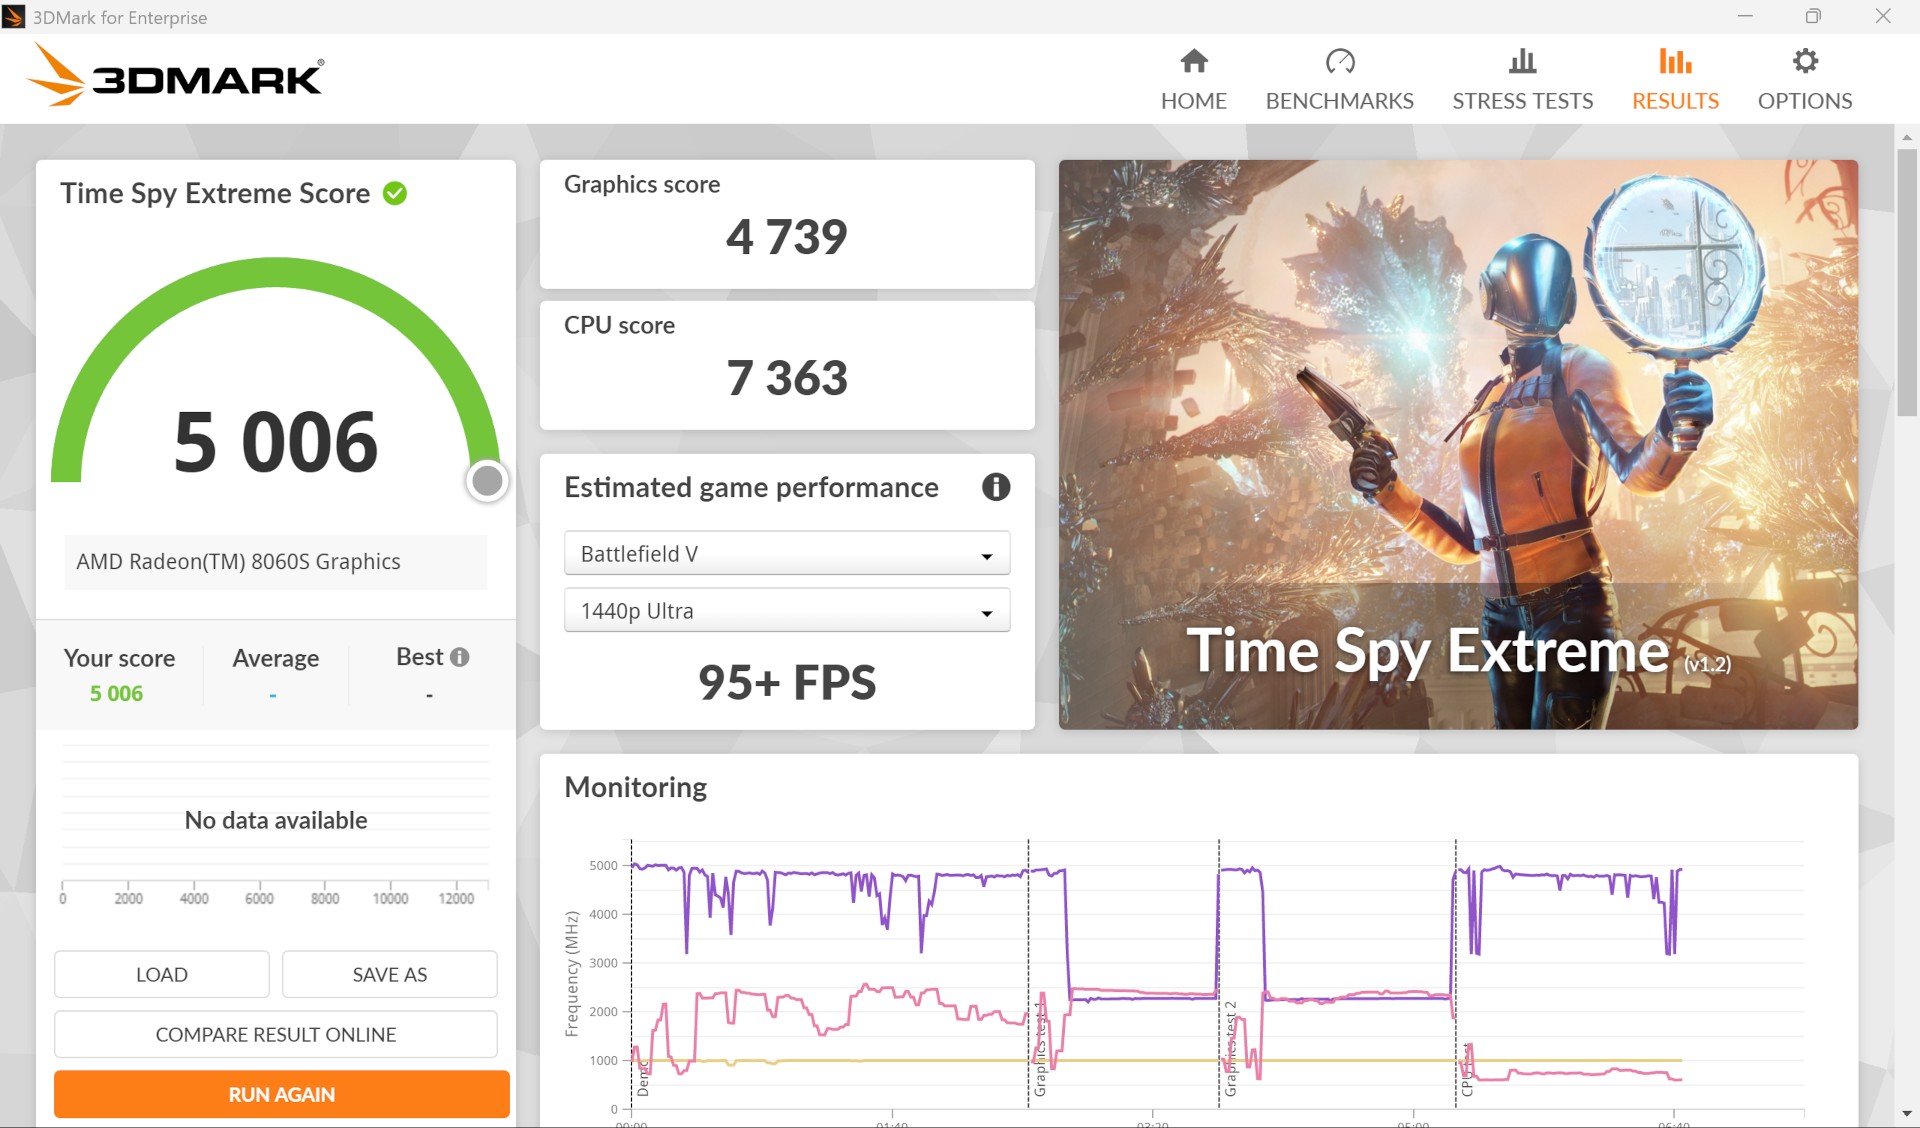Expand the Battlefield V game dropdown
Image resolution: width=1920 pixels, height=1128 pixels.
786,553
